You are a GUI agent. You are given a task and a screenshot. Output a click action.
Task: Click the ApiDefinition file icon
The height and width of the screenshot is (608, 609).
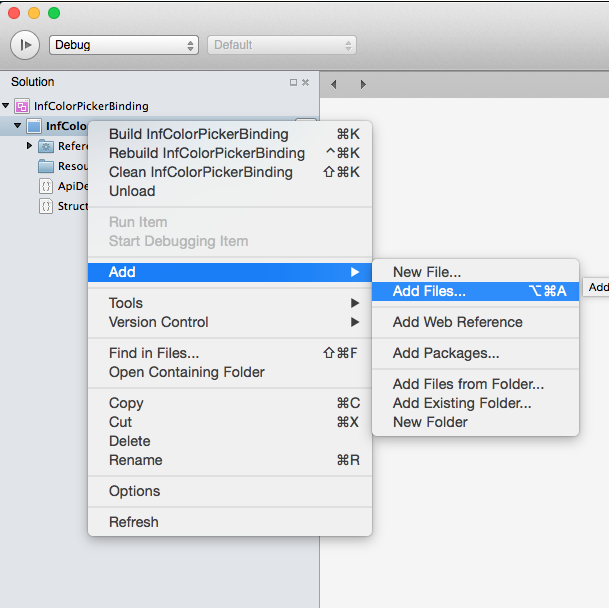tap(46, 186)
